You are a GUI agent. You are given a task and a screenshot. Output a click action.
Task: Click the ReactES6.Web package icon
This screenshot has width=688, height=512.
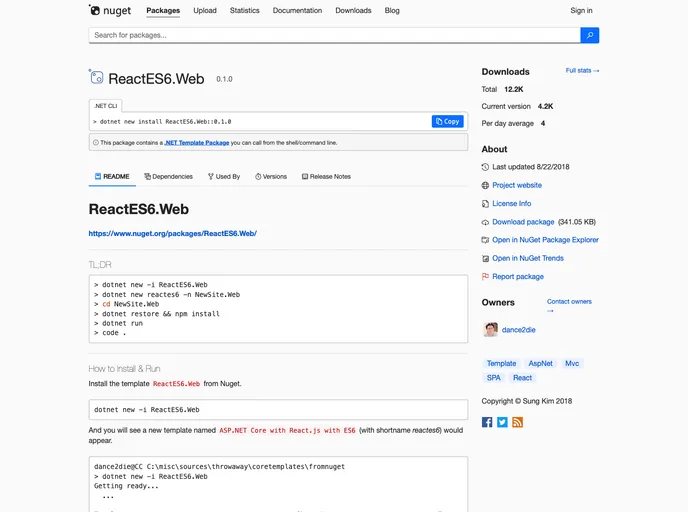click(96, 77)
